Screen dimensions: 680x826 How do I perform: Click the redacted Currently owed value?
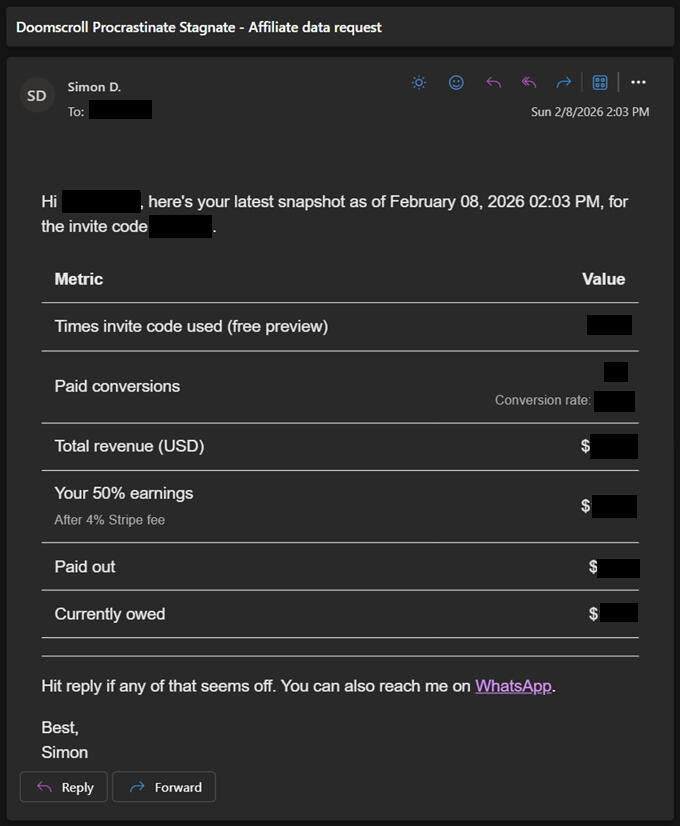(618, 614)
